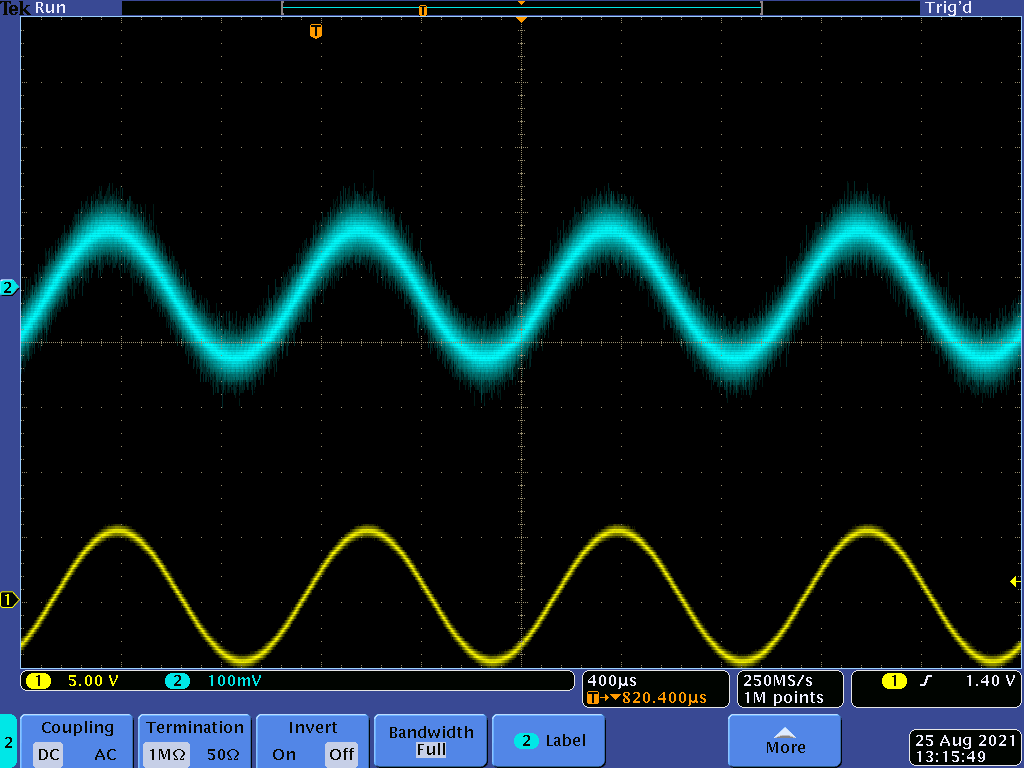The image size is (1024, 768).
Task: Turn Invert Off
Action: pos(342,754)
